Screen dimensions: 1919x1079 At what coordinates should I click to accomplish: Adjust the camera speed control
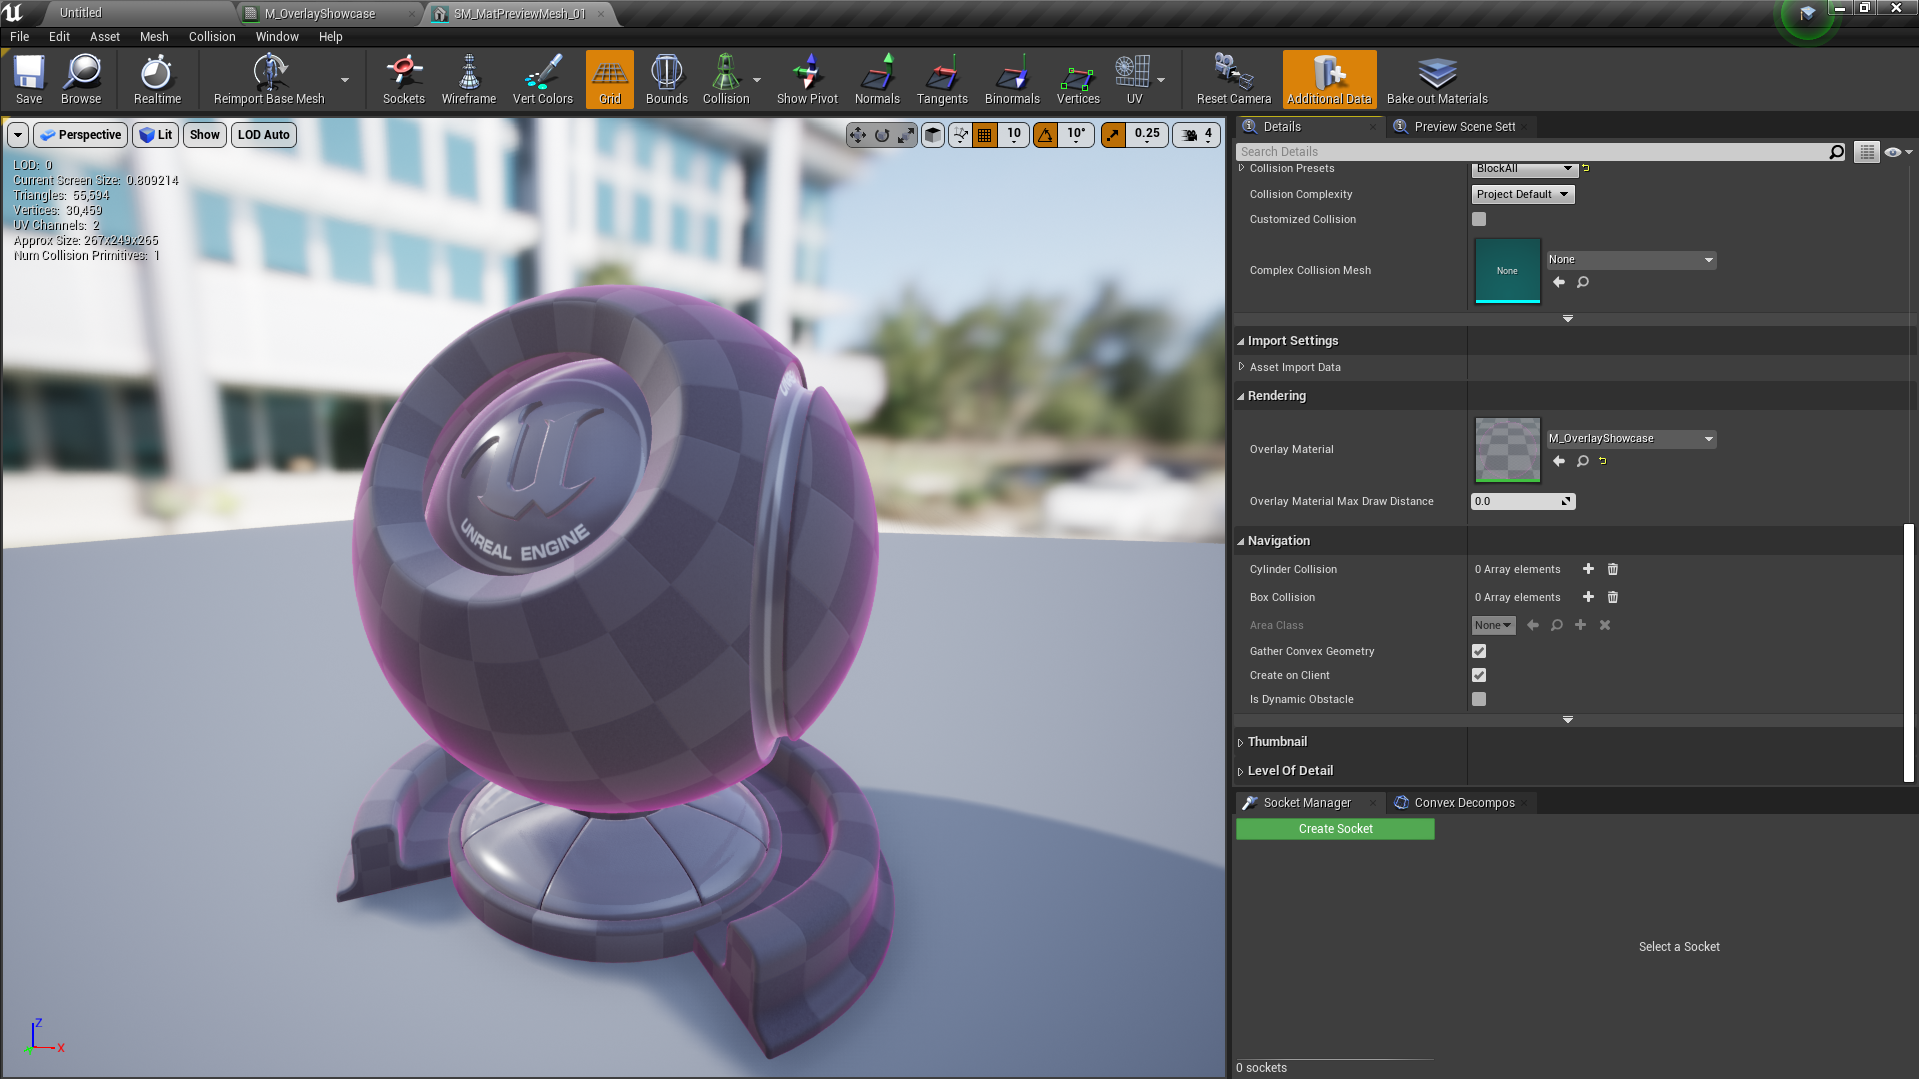click(x=1196, y=134)
